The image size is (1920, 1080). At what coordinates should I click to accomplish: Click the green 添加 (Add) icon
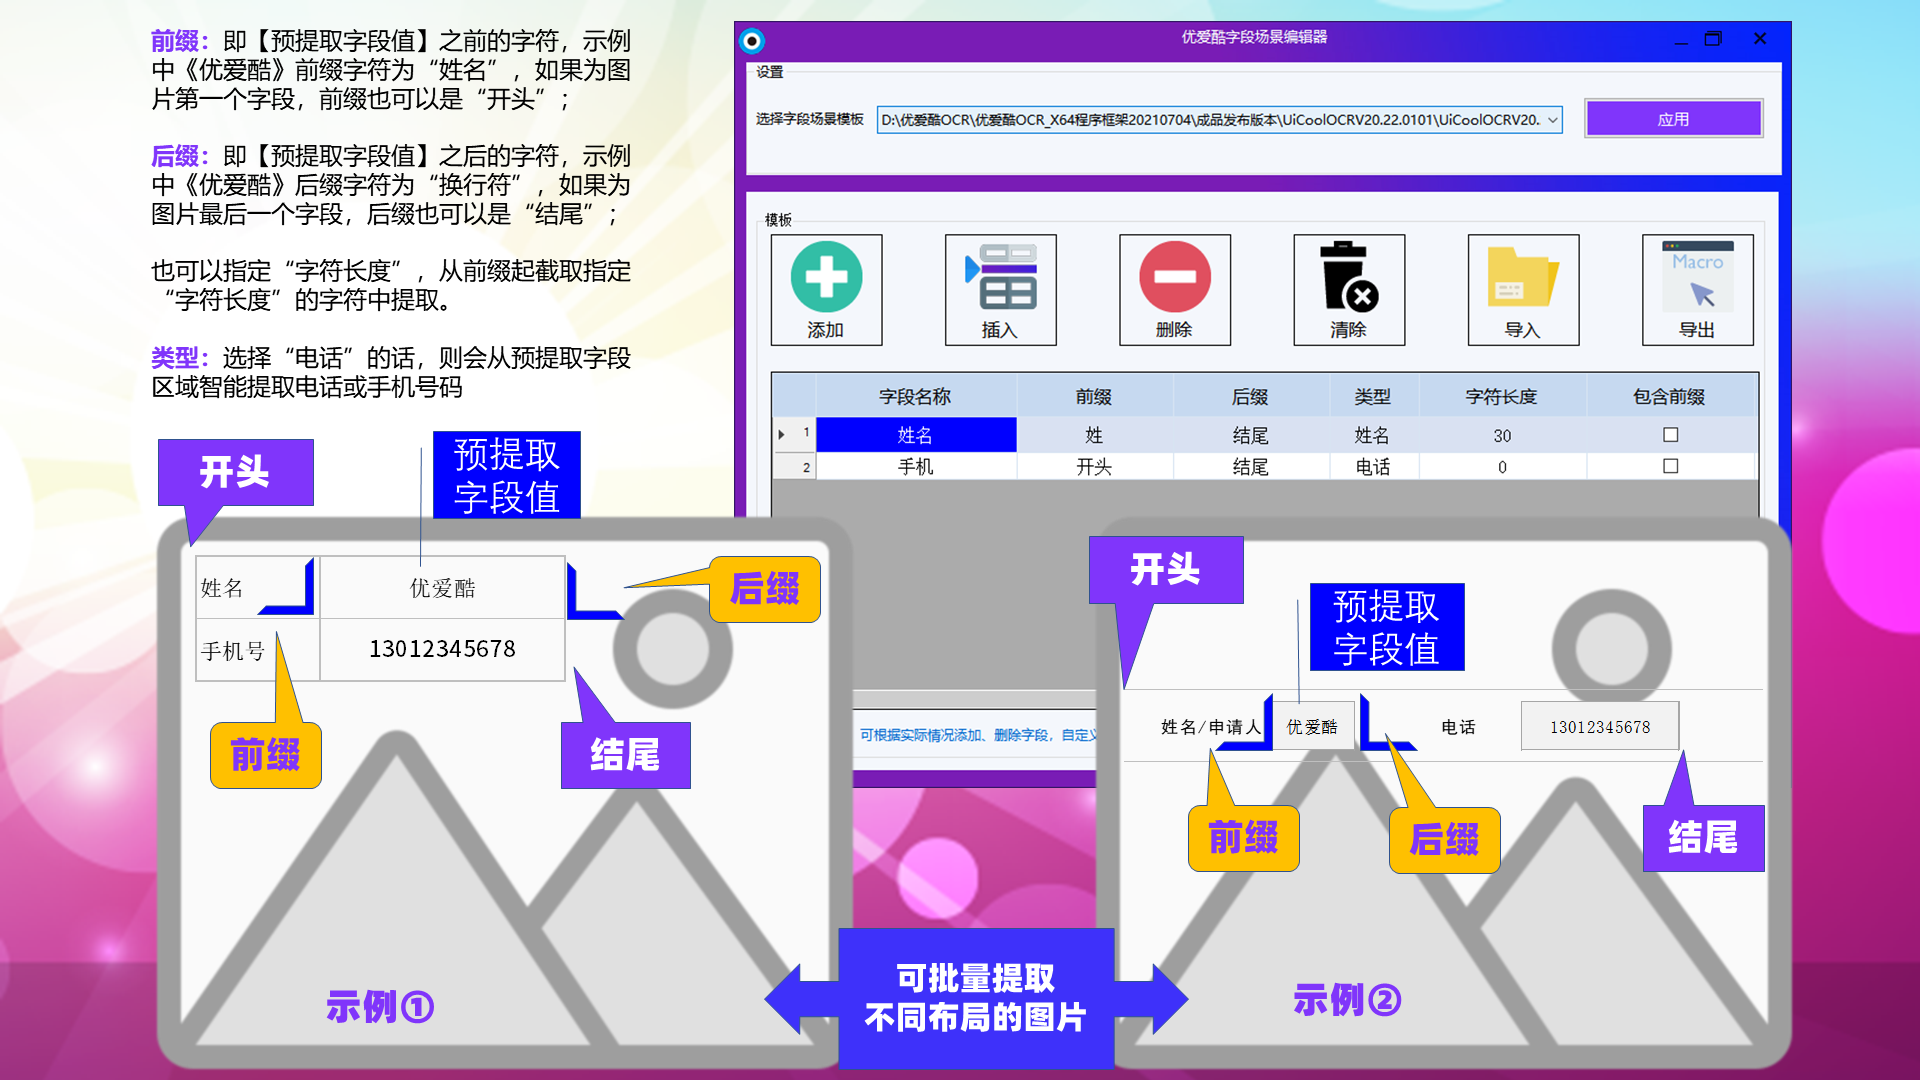point(826,278)
